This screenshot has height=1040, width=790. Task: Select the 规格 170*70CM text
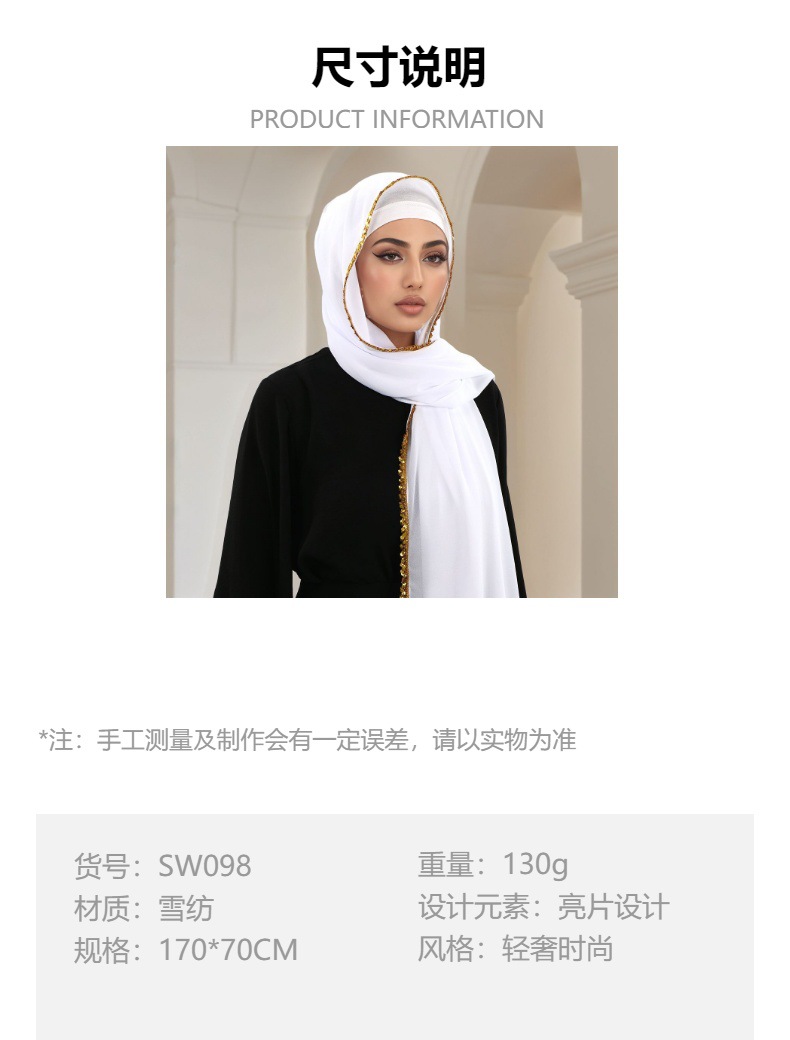(x=186, y=950)
